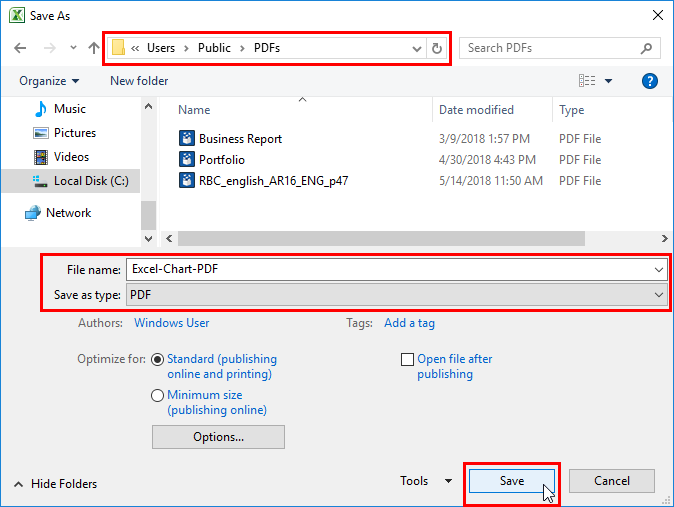Expand the Save as type dropdown
674x507 pixels.
click(x=658, y=295)
